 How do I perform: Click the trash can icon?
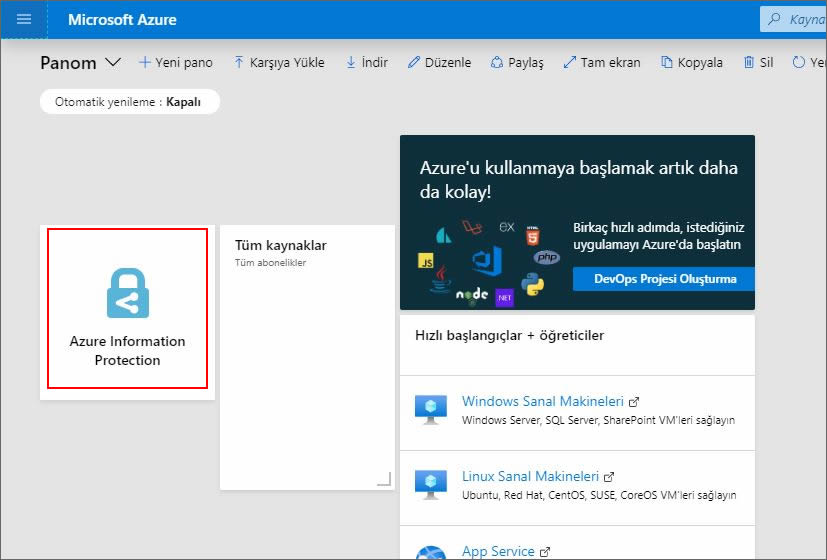[x=749, y=62]
